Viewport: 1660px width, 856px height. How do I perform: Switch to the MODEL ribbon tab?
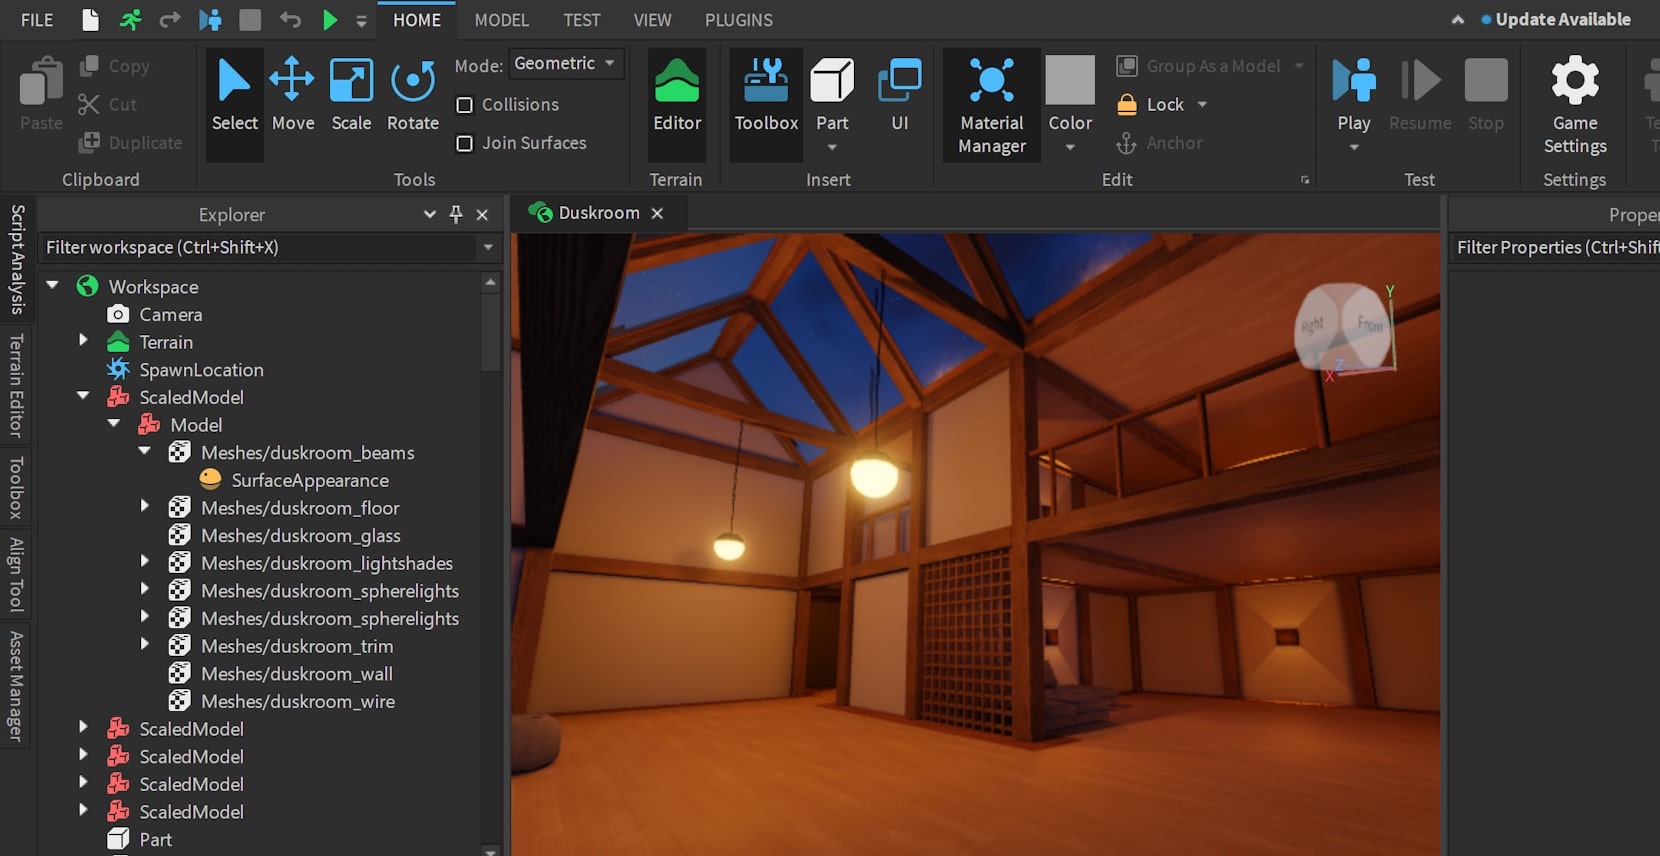[501, 20]
